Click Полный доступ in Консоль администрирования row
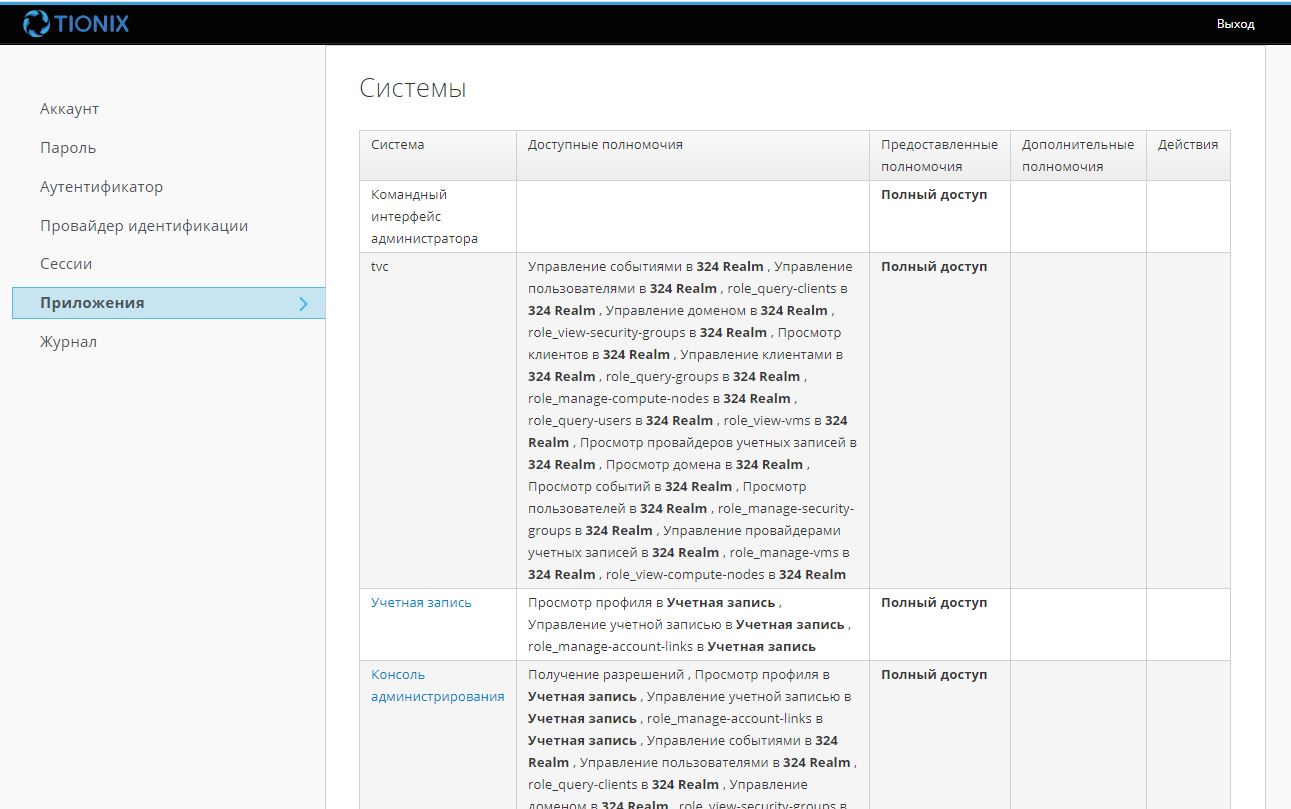Screen dimensions: 1291x809 934,675
